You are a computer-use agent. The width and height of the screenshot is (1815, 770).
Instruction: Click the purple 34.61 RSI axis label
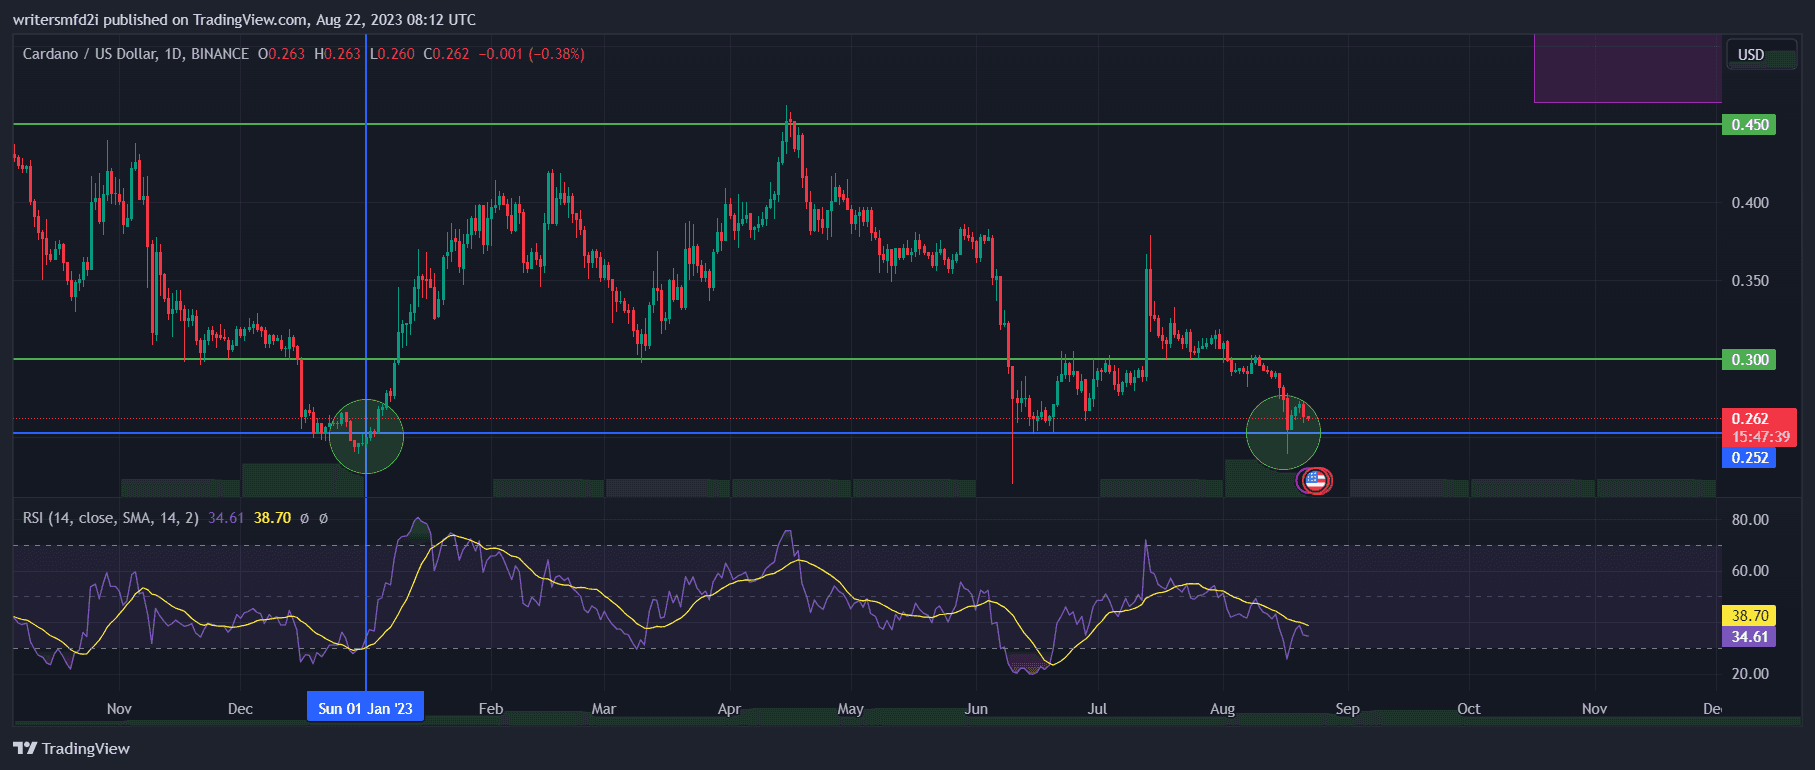tap(1748, 637)
